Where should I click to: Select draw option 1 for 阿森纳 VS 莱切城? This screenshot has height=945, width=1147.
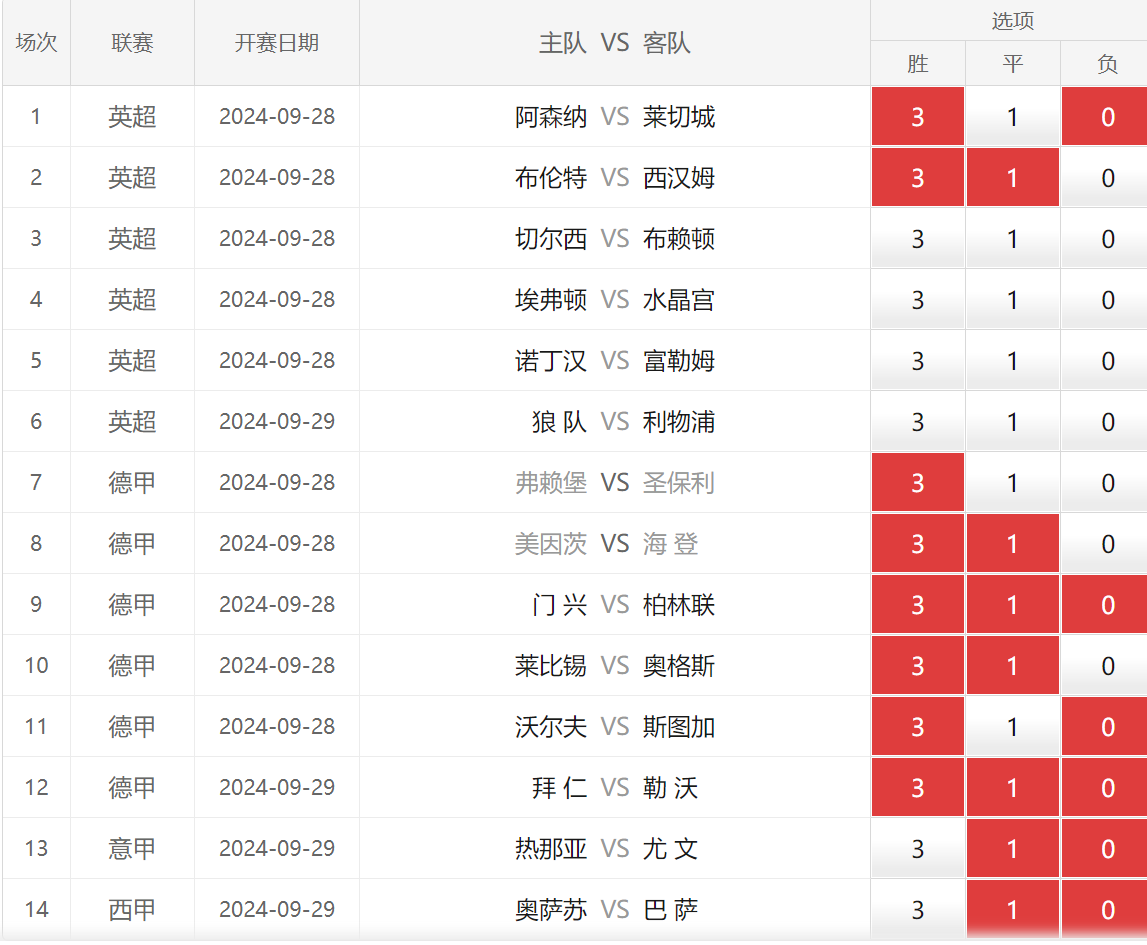tap(1012, 116)
